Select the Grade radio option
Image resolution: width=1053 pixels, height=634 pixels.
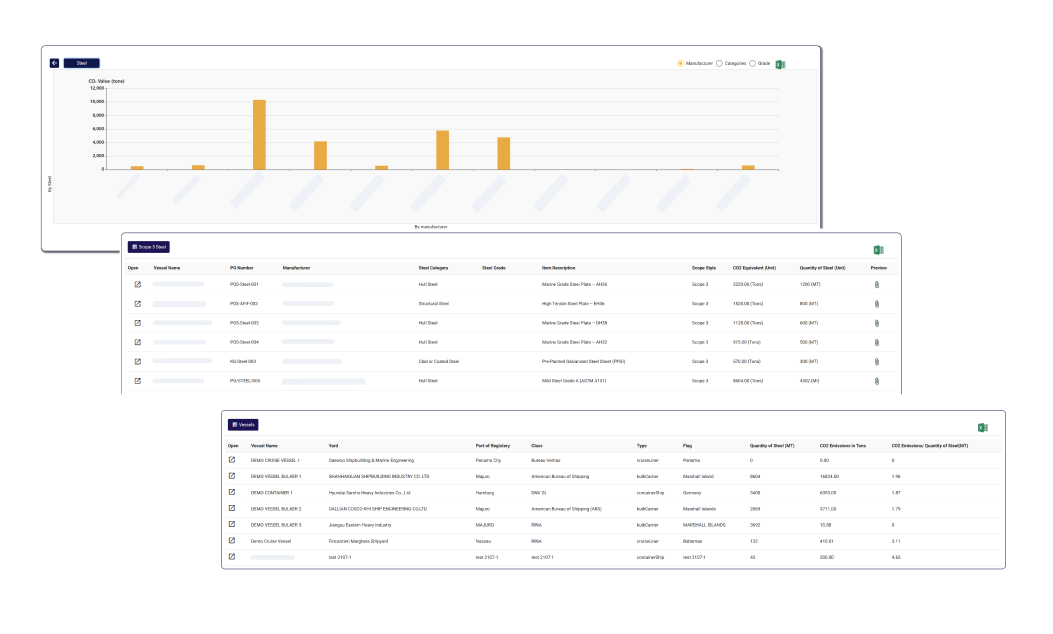[752, 63]
